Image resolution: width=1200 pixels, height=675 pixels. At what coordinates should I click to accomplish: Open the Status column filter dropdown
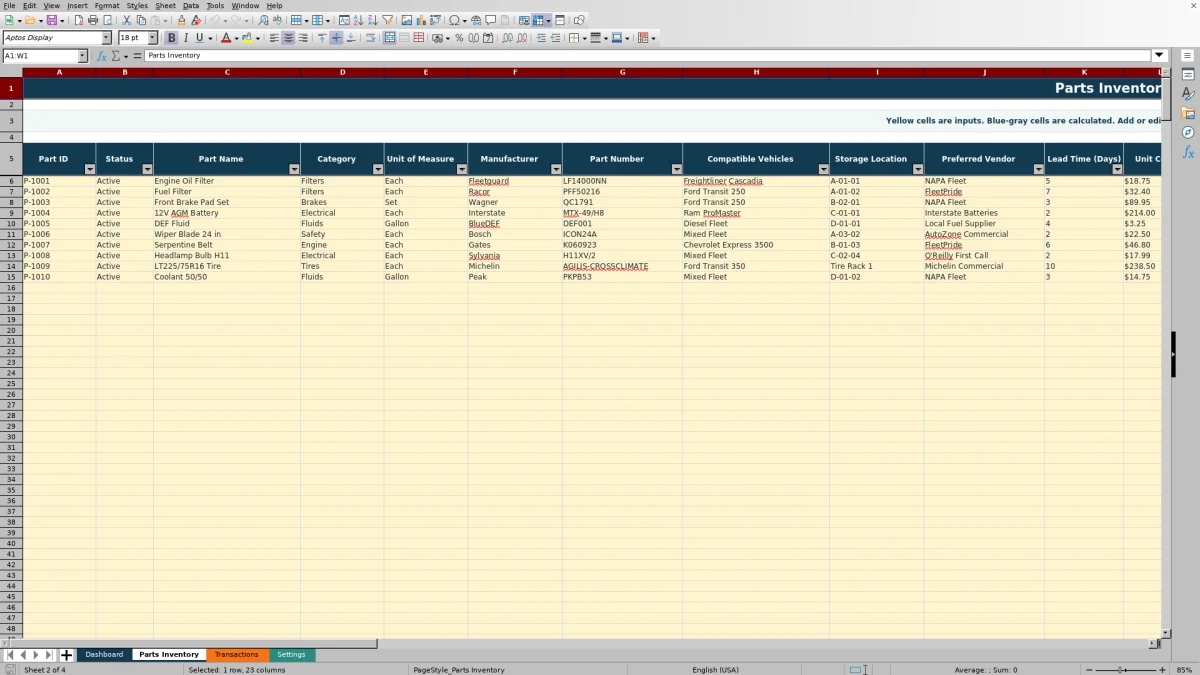click(147, 169)
